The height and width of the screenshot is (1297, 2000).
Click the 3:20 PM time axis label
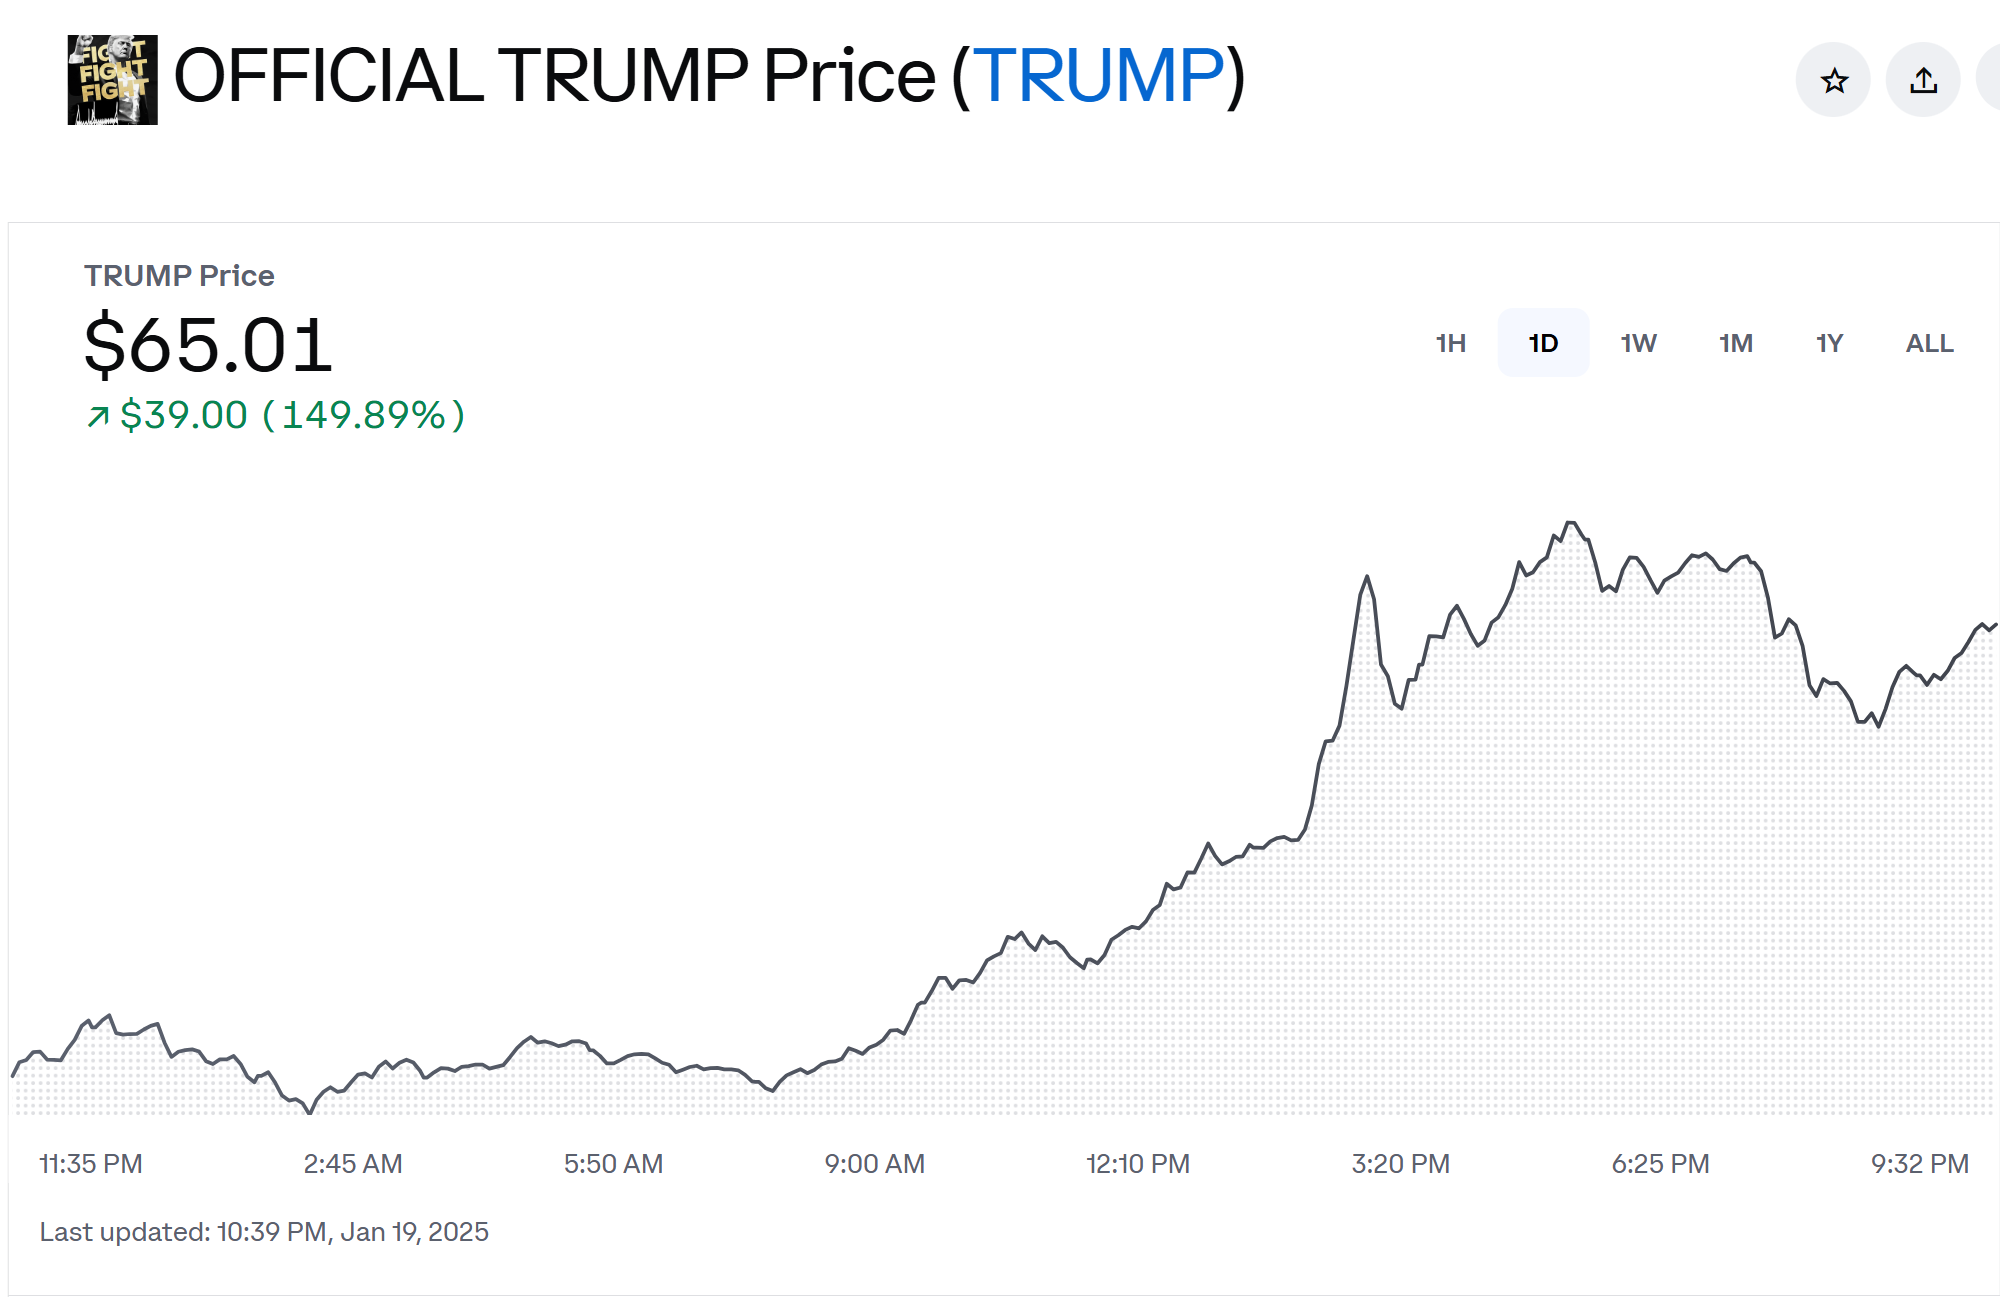coord(1400,1164)
